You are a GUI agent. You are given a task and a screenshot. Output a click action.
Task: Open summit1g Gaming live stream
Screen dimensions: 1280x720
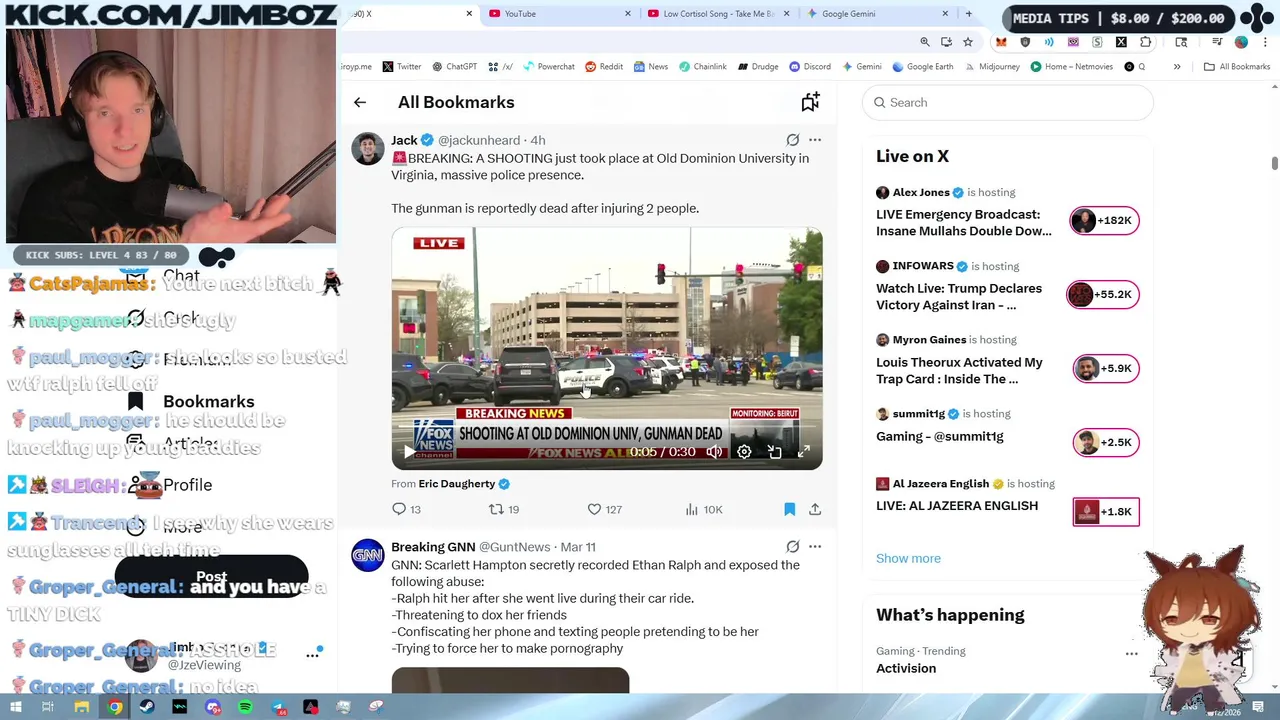(x=940, y=436)
